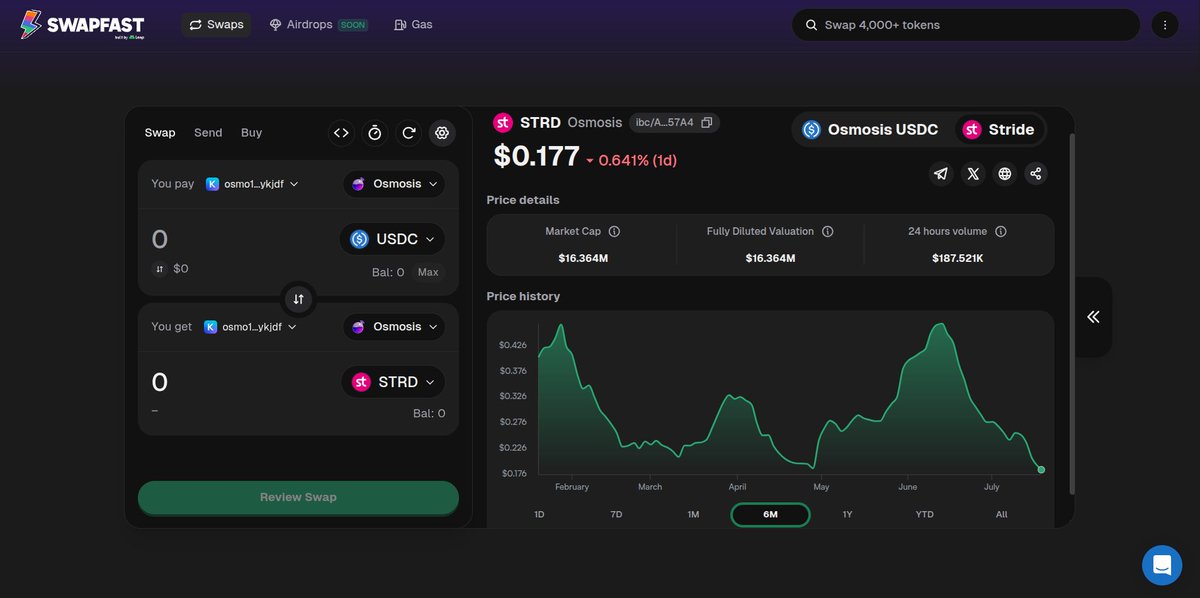Open swap settings gear
This screenshot has height=598, width=1200.
pyautogui.click(x=442, y=133)
